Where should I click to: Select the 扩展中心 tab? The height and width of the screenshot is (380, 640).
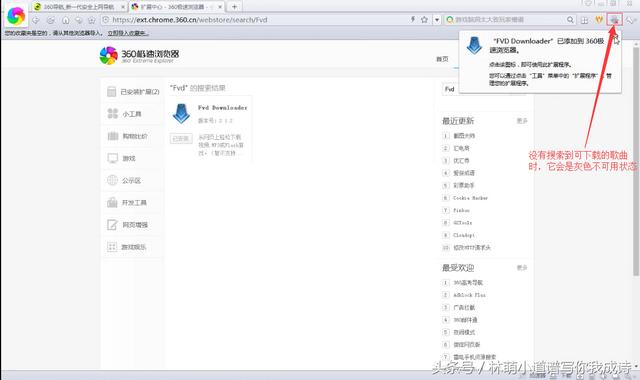[x=176, y=7]
